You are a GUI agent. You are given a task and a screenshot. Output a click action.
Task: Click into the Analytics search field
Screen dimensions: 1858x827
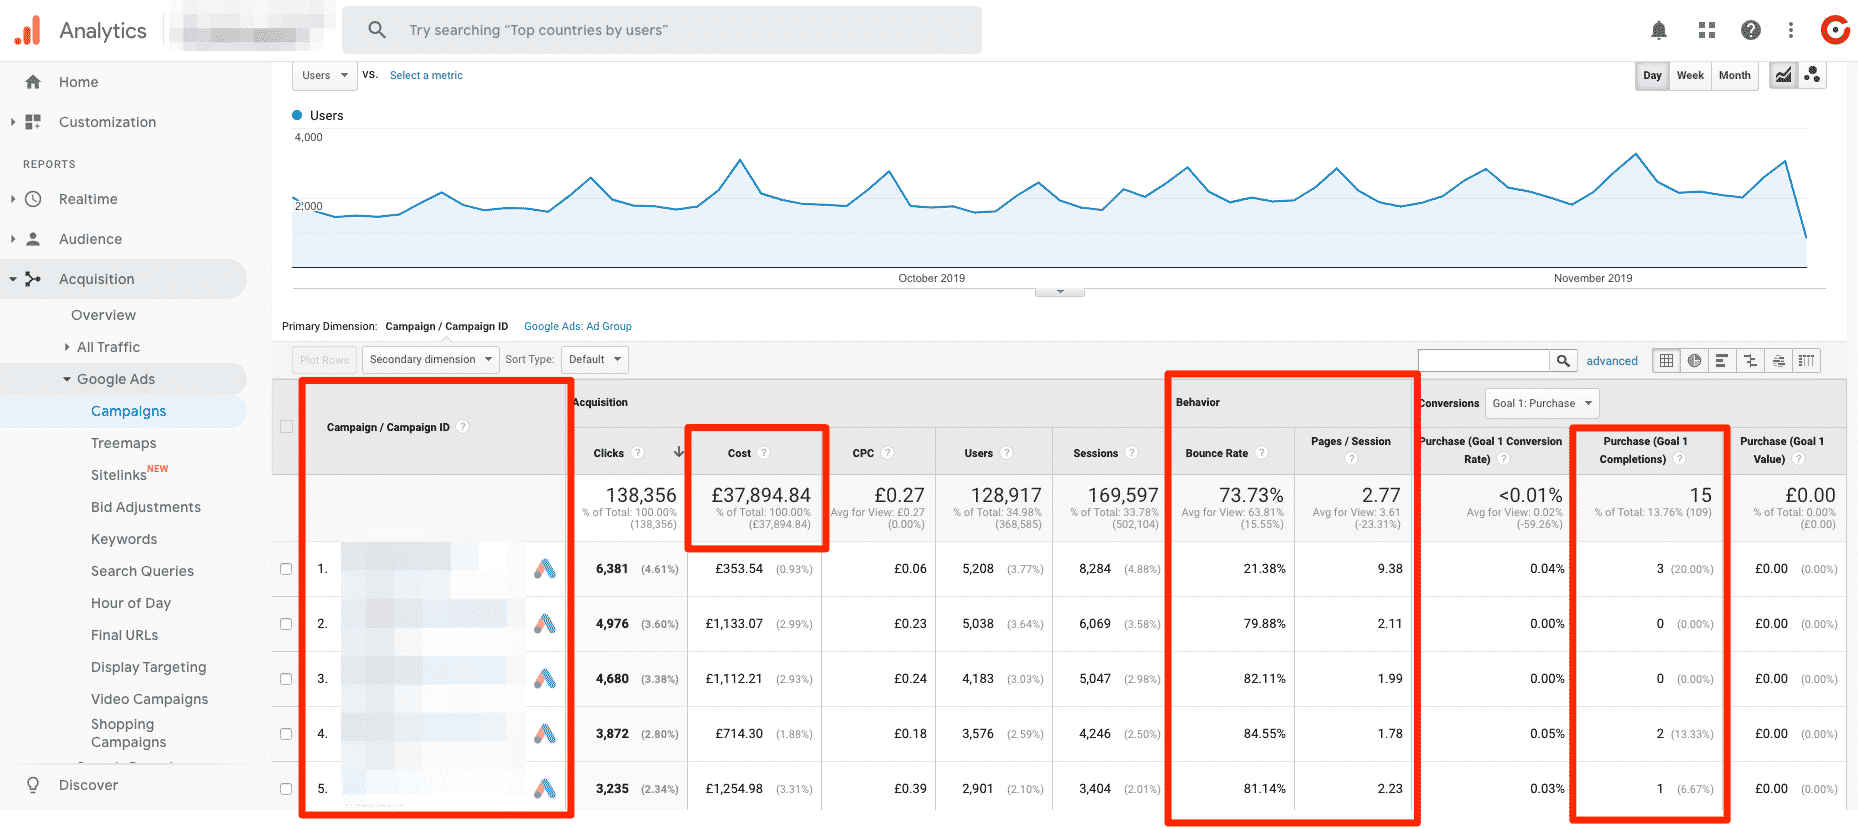(660, 30)
